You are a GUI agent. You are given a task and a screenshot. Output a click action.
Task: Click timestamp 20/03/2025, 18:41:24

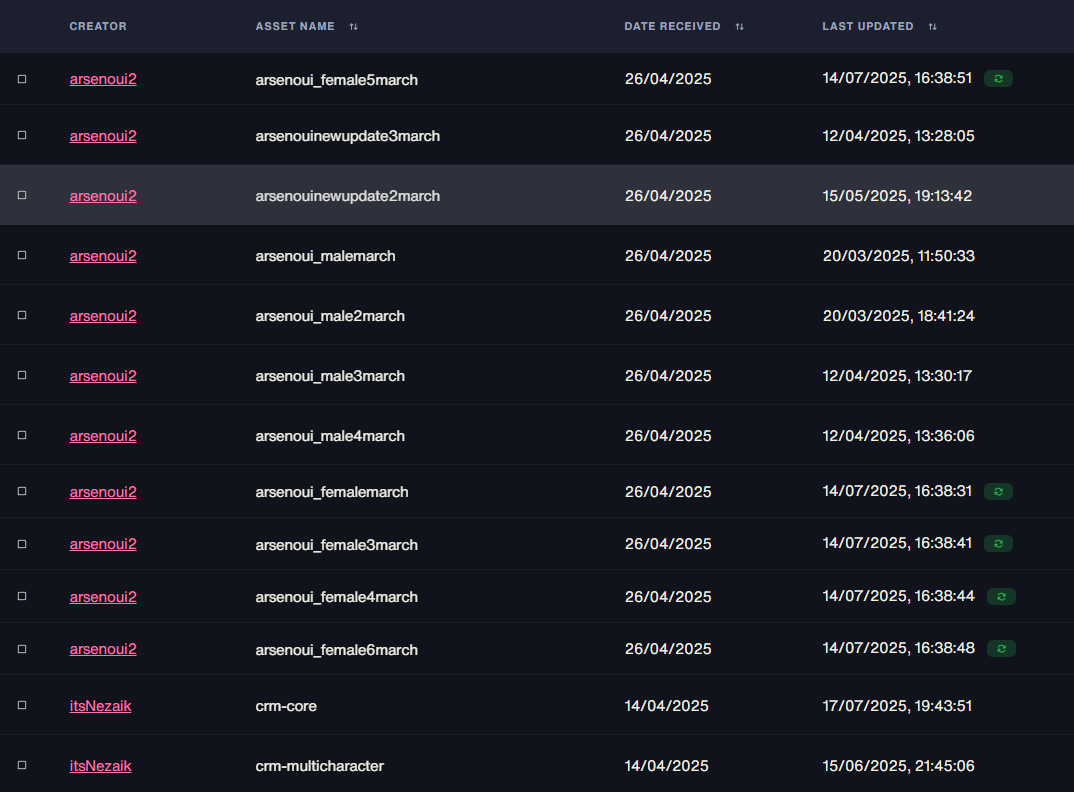(898, 316)
